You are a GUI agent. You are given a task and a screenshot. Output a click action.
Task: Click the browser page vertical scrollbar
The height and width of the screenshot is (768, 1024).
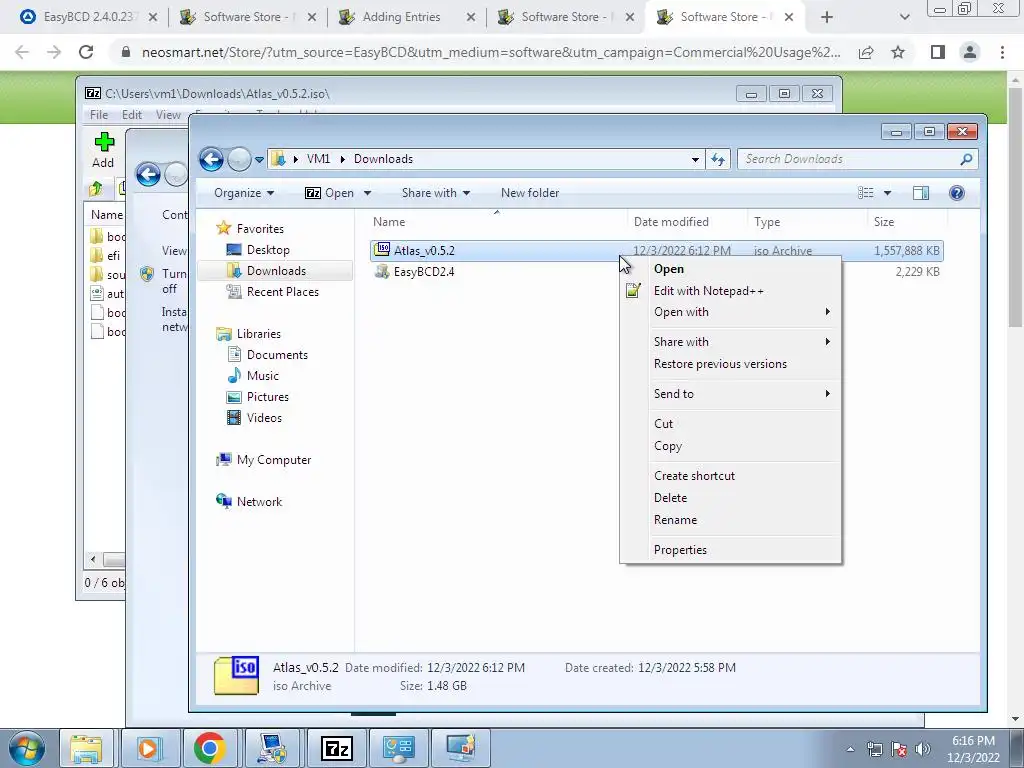click(1014, 209)
